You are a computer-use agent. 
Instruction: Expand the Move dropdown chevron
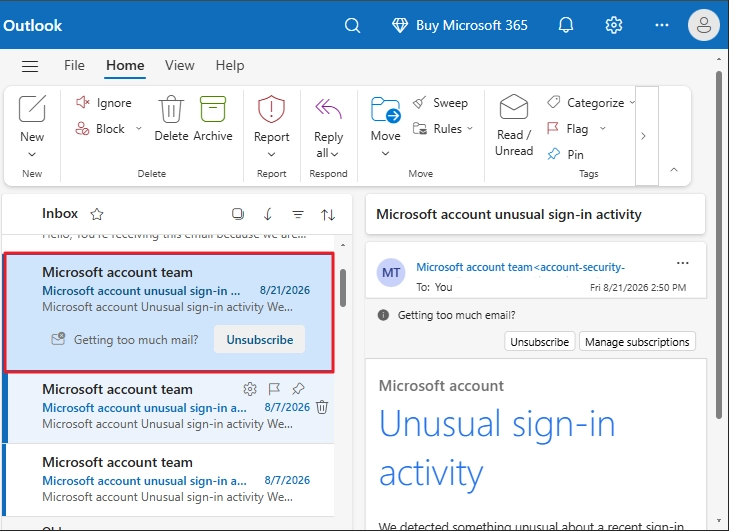click(x=385, y=153)
